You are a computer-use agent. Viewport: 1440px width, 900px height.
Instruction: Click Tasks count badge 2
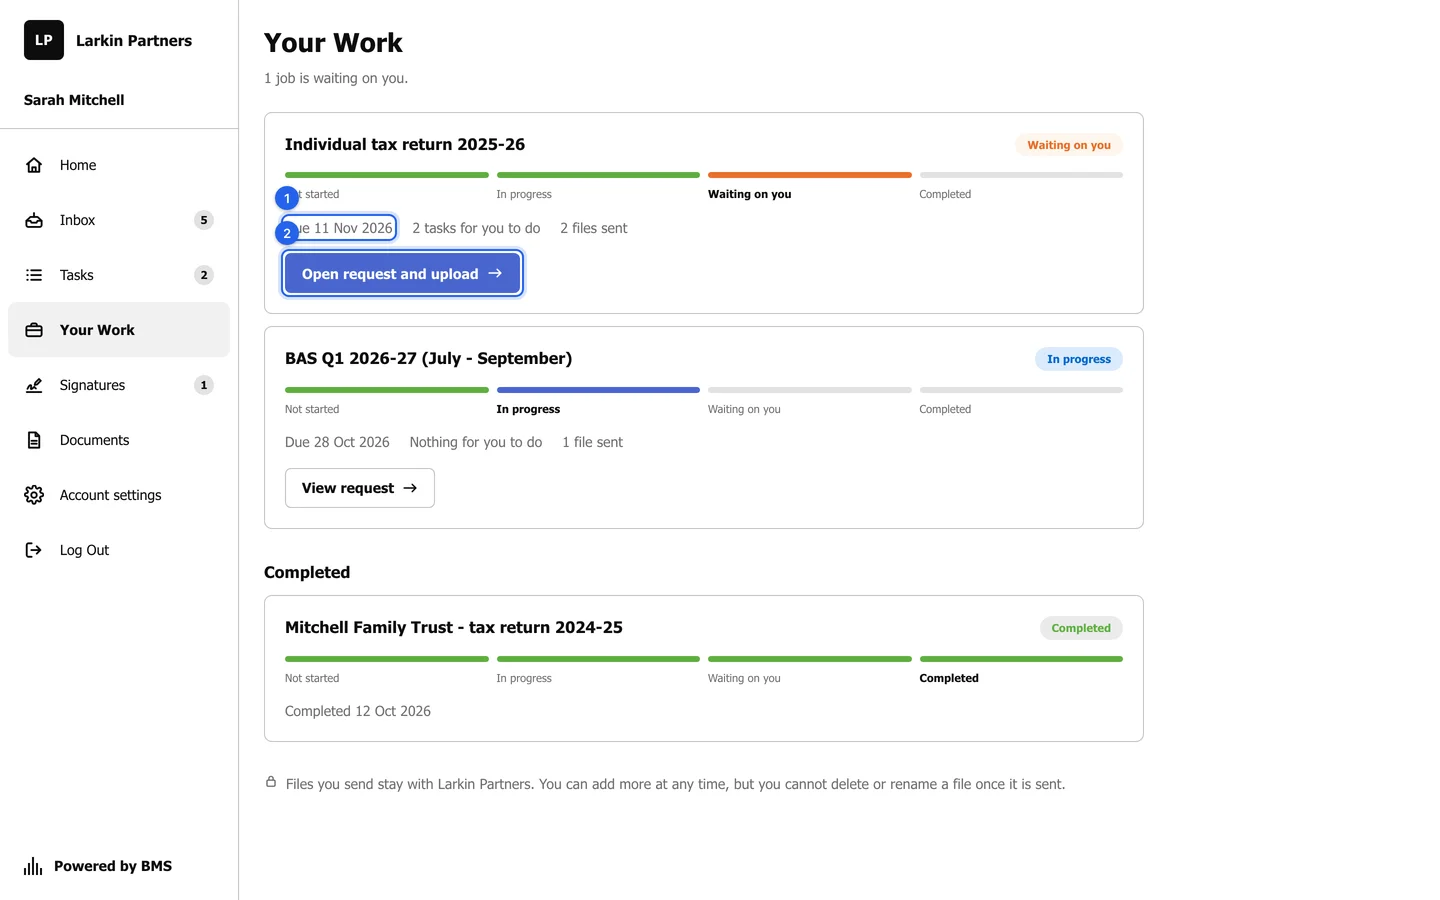coord(204,275)
